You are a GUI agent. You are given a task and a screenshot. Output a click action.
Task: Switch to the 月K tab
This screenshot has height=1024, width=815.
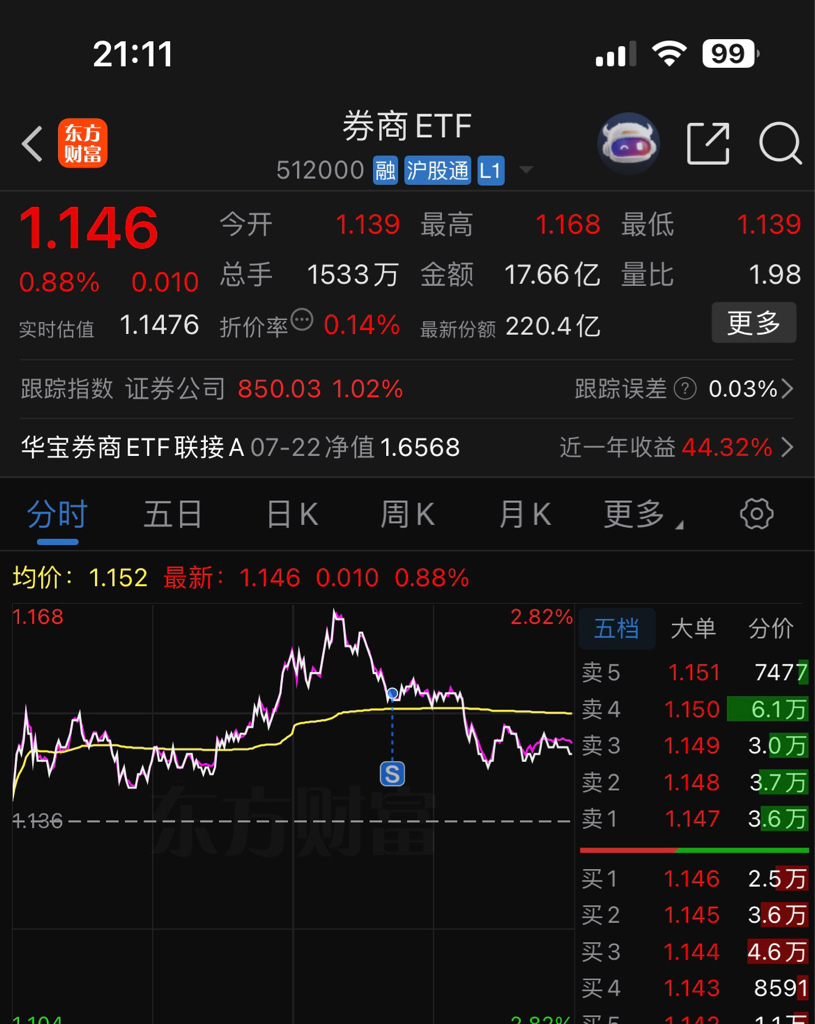click(525, 515)
